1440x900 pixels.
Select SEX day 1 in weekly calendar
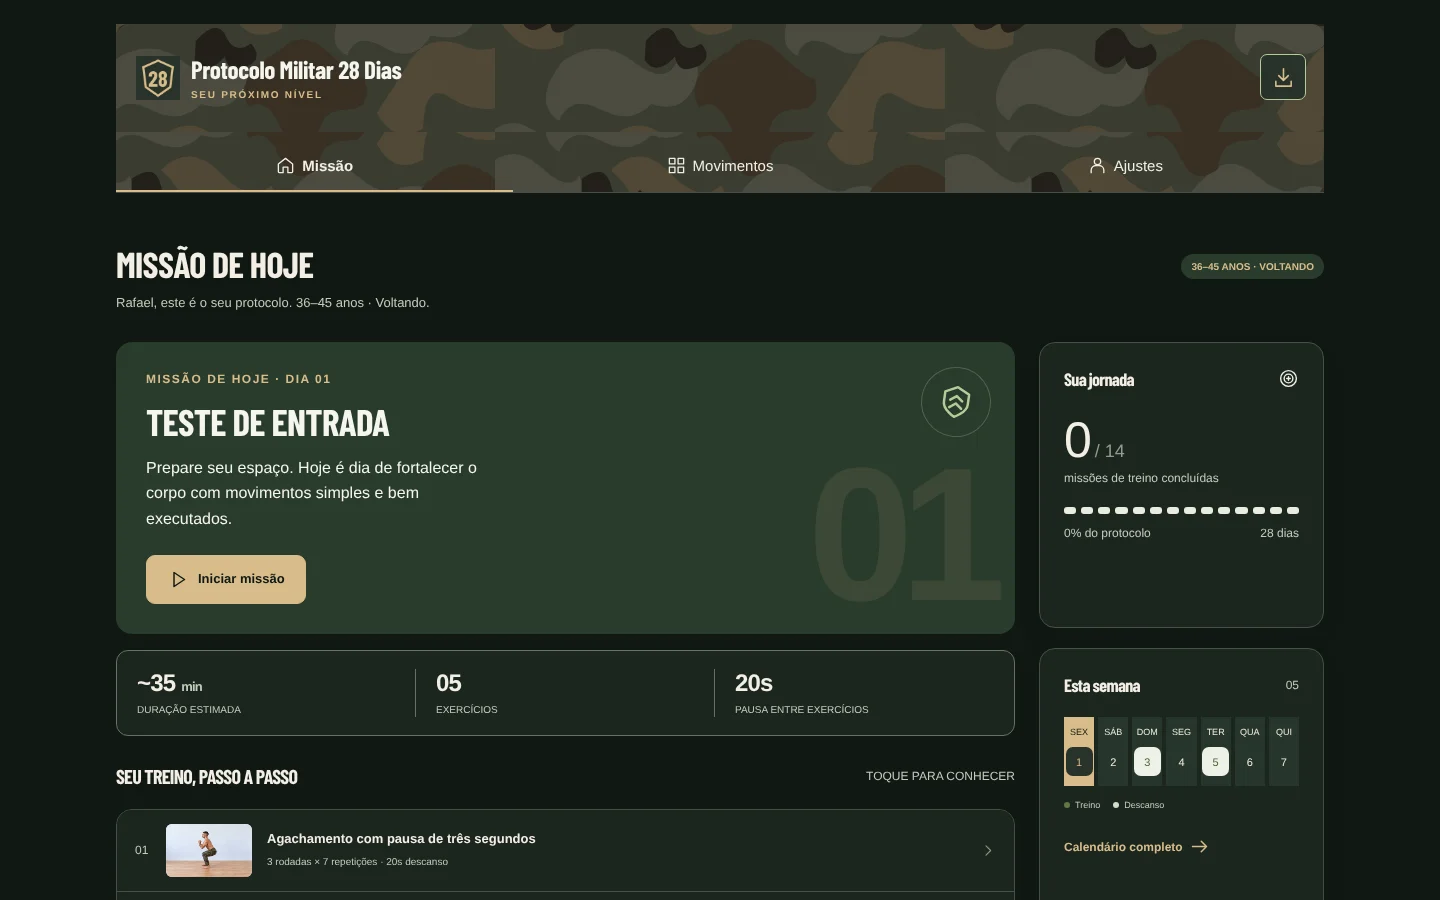pyautogui.click(x=1079, y=751)
